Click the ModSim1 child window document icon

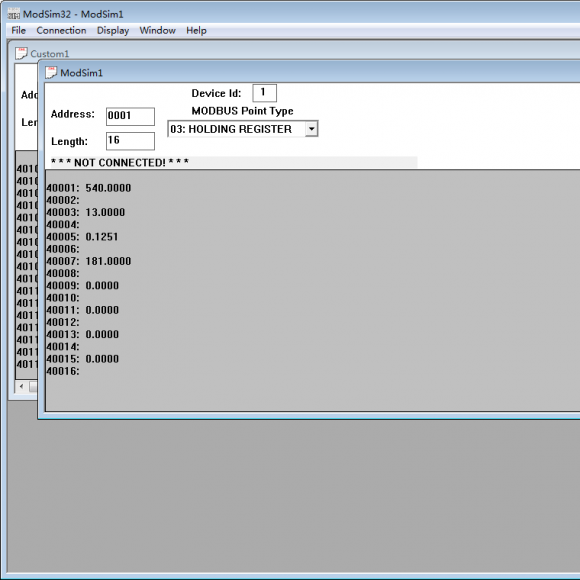point(51,72)
